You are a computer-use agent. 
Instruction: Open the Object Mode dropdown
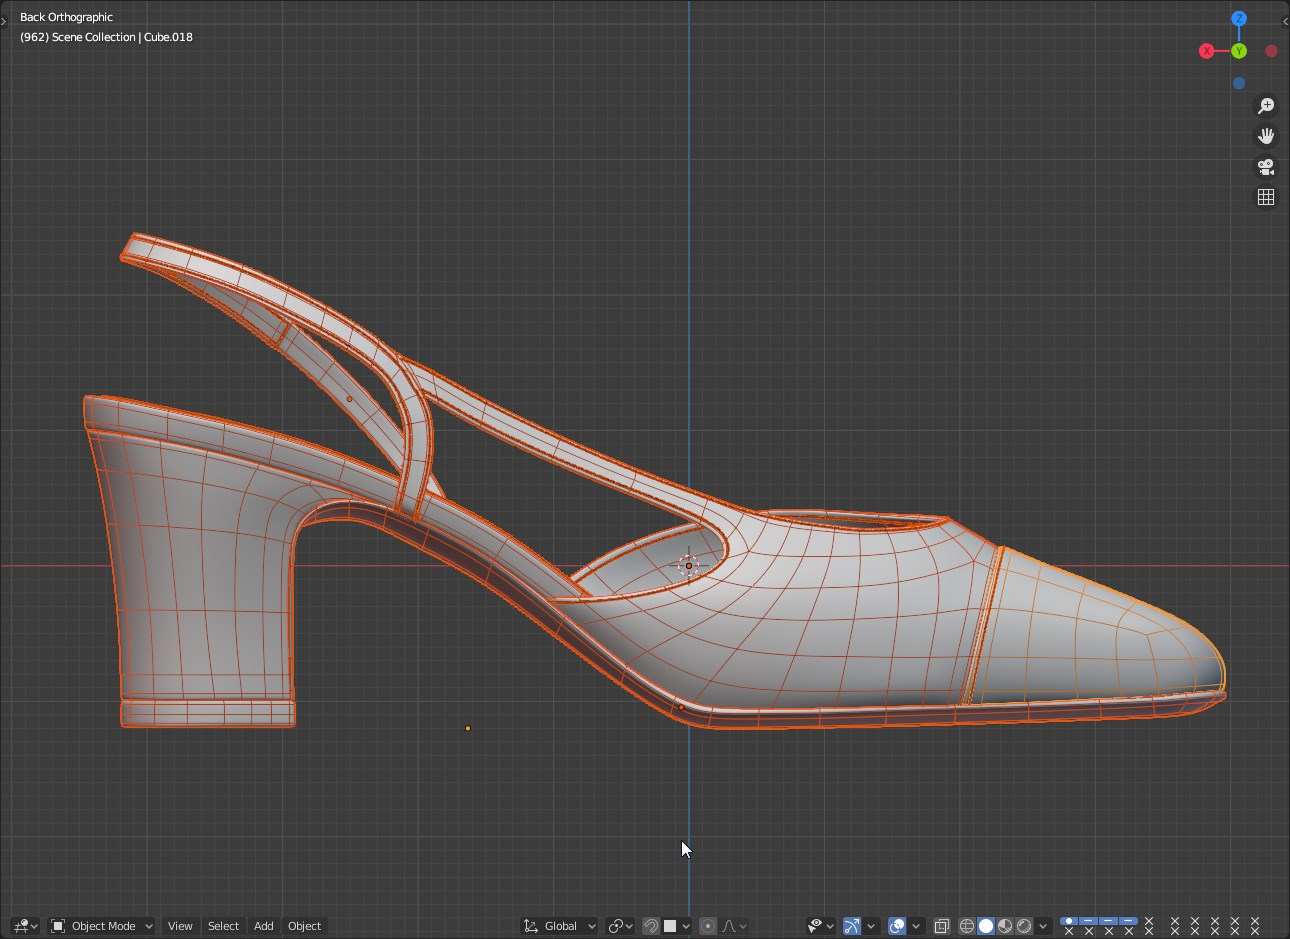[102, 926]
